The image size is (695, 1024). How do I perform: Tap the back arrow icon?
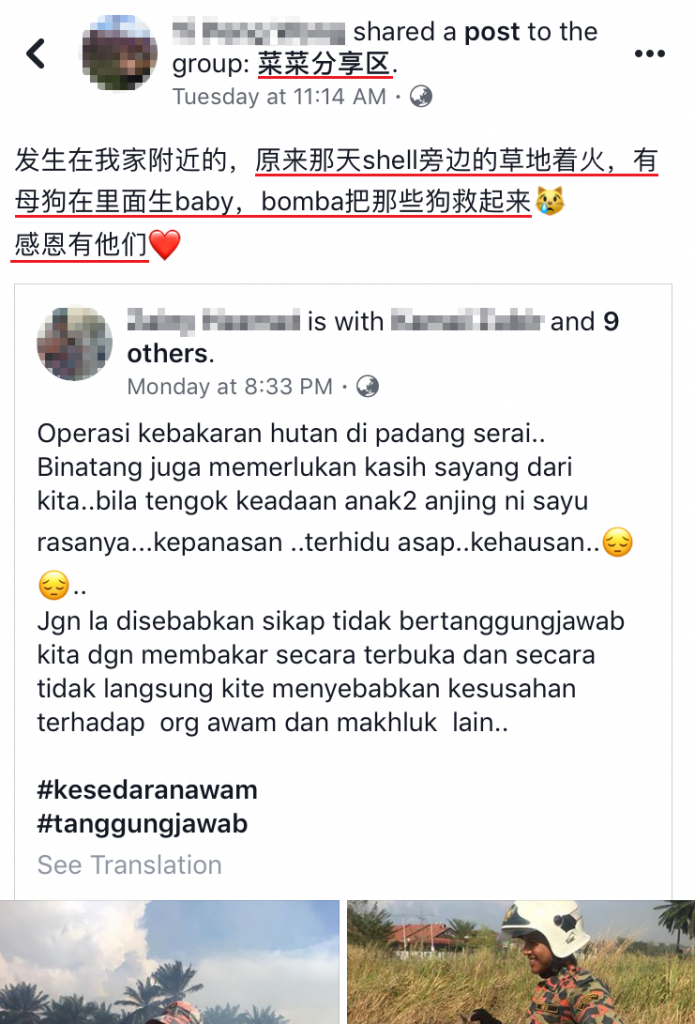click(36, 54)
